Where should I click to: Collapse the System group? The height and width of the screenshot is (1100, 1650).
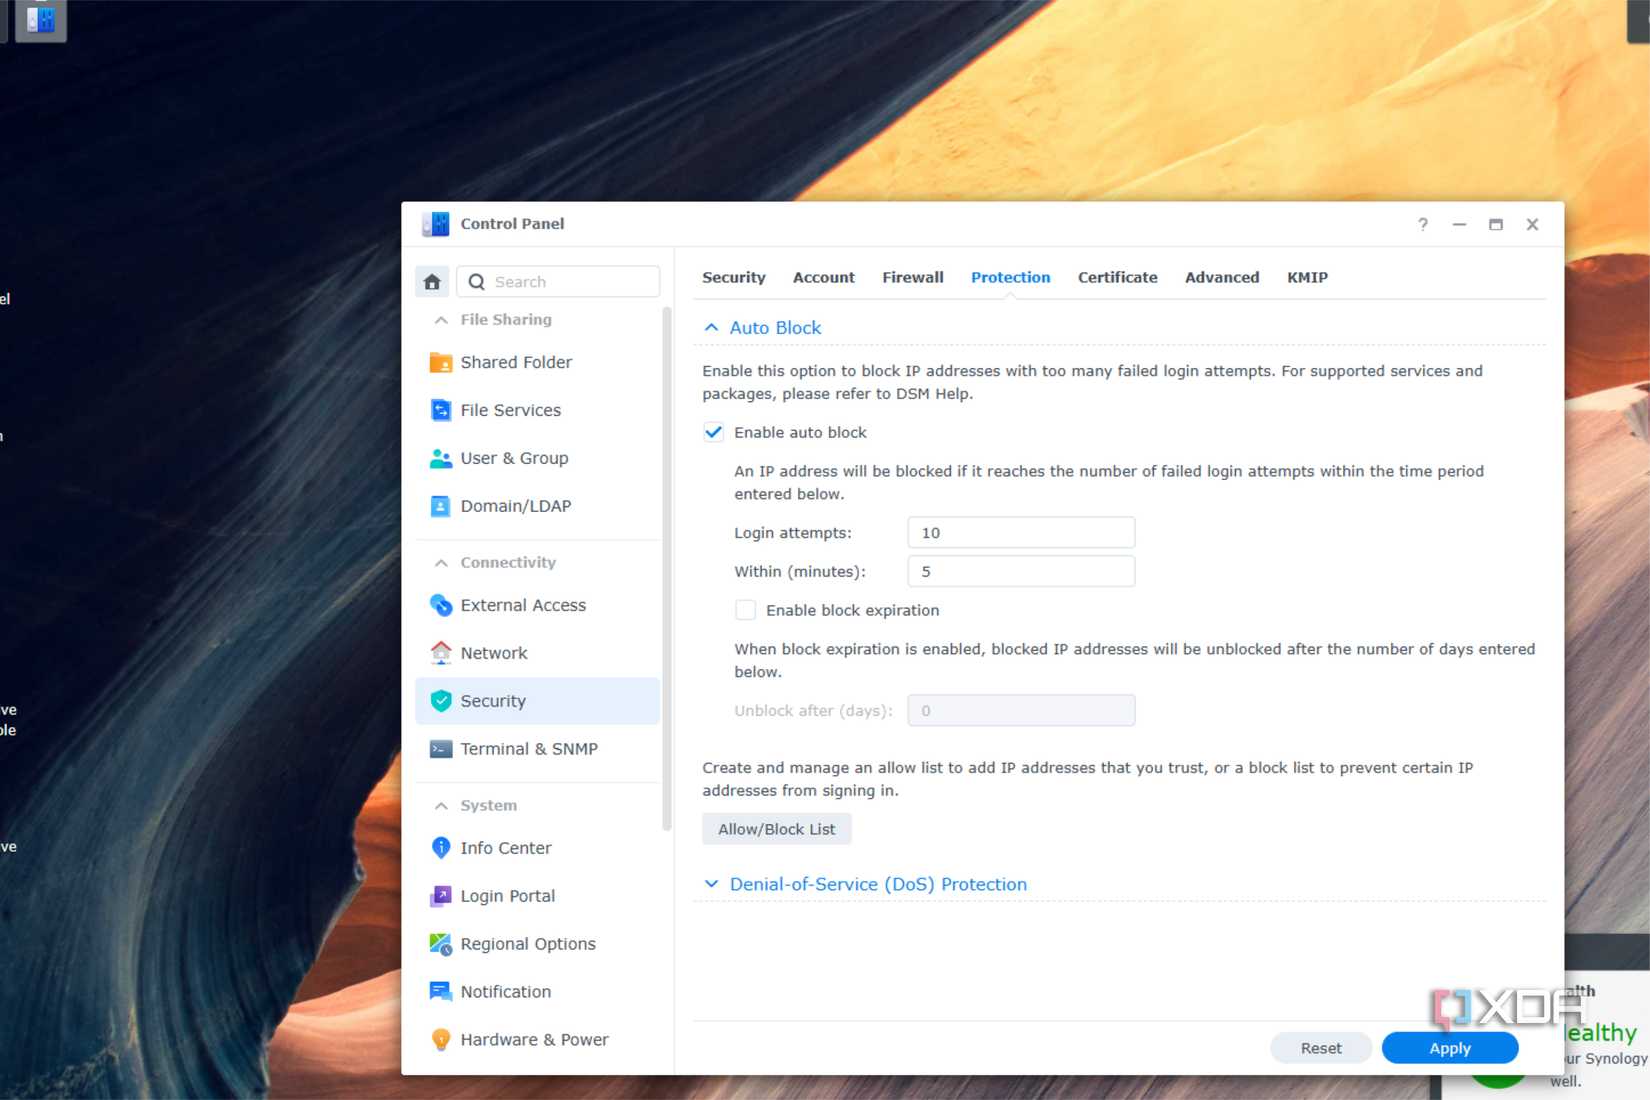coord(441,806)
